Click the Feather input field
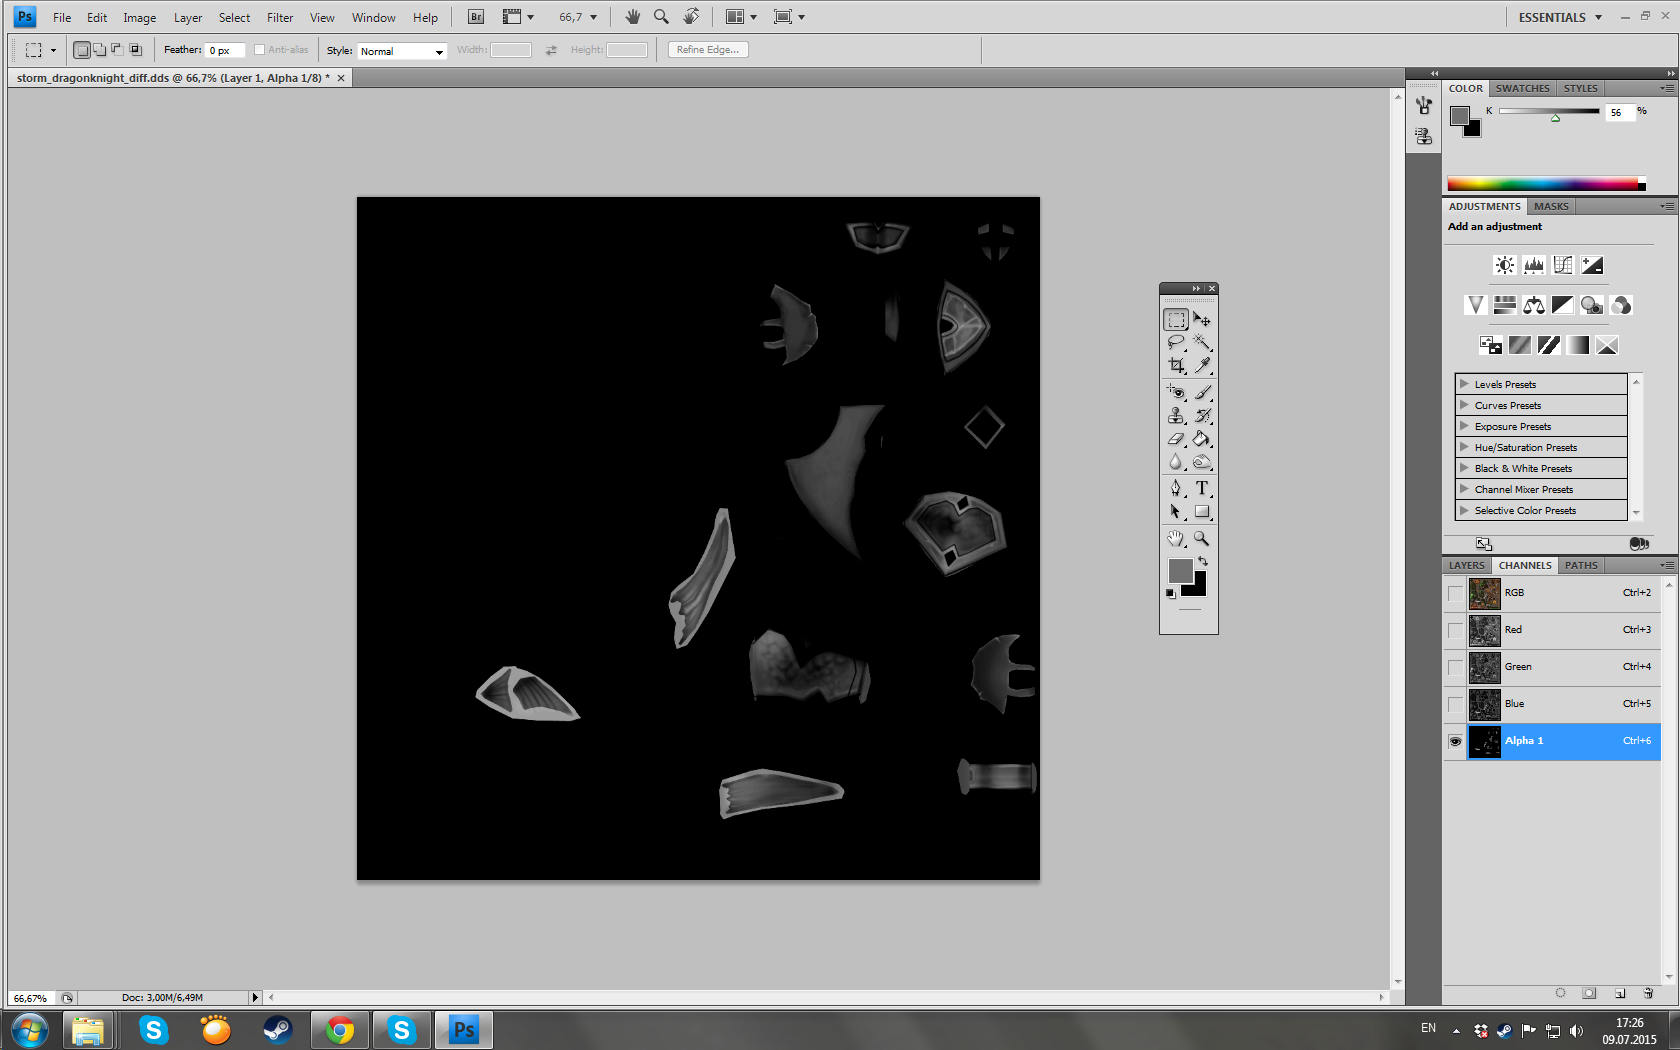 tap(224, 50)
